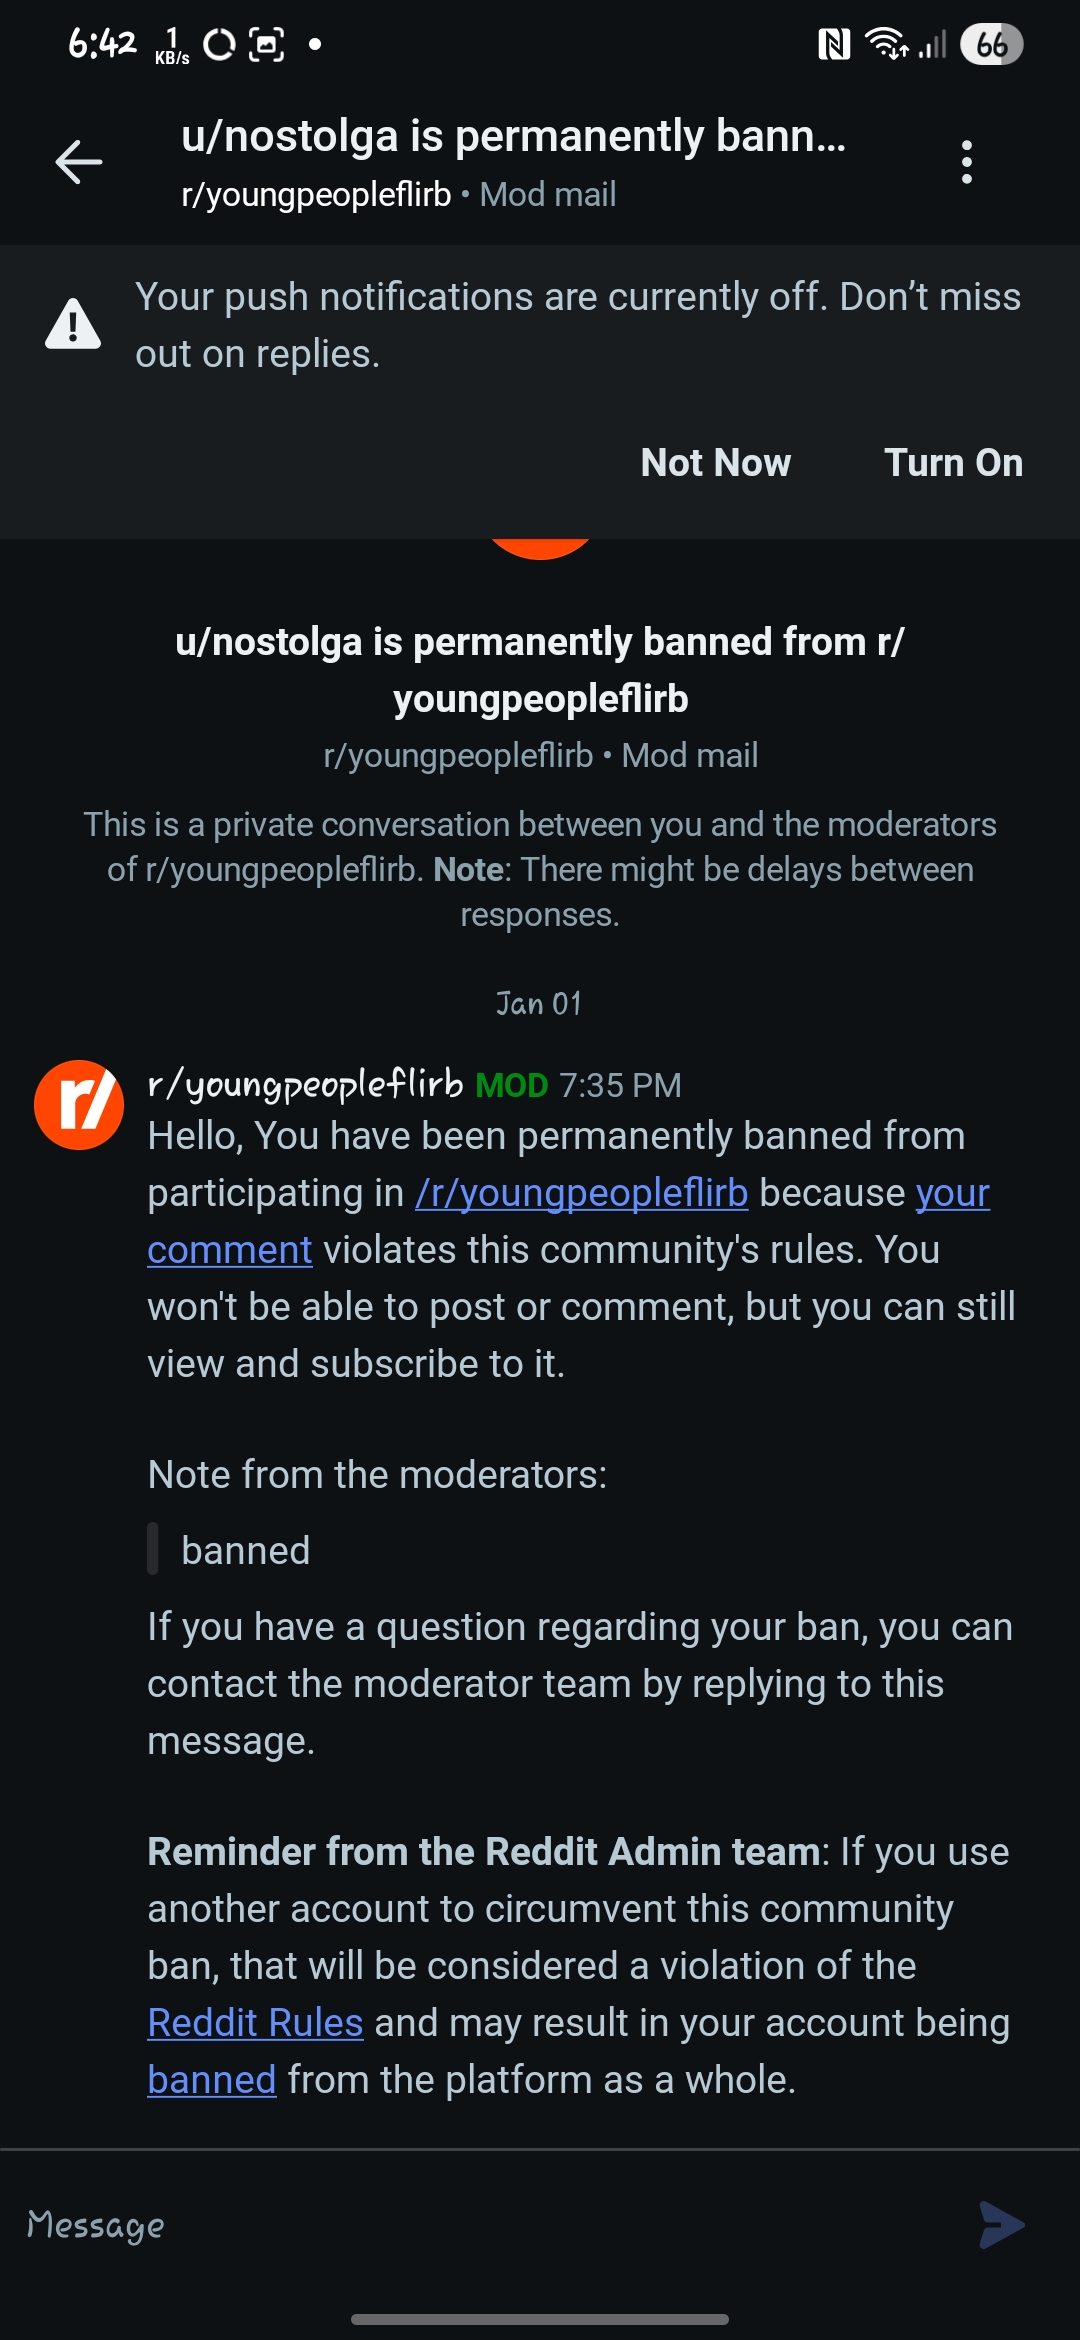Open the /r/youngpeopleflirb link
Viewport: 1080px width, 2340px height.
(x=582, y=1193)
